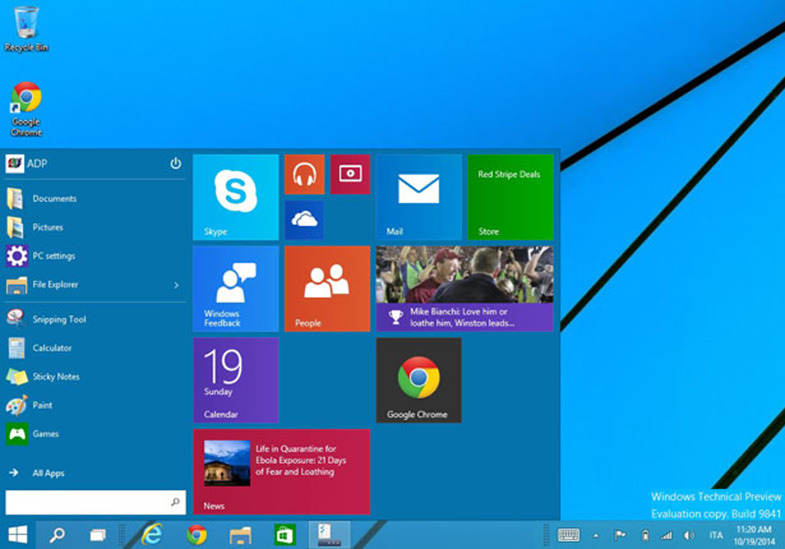Open Pictures from the Start menu
The width and height of the screenshot is (785, 549).
(95, 227)
